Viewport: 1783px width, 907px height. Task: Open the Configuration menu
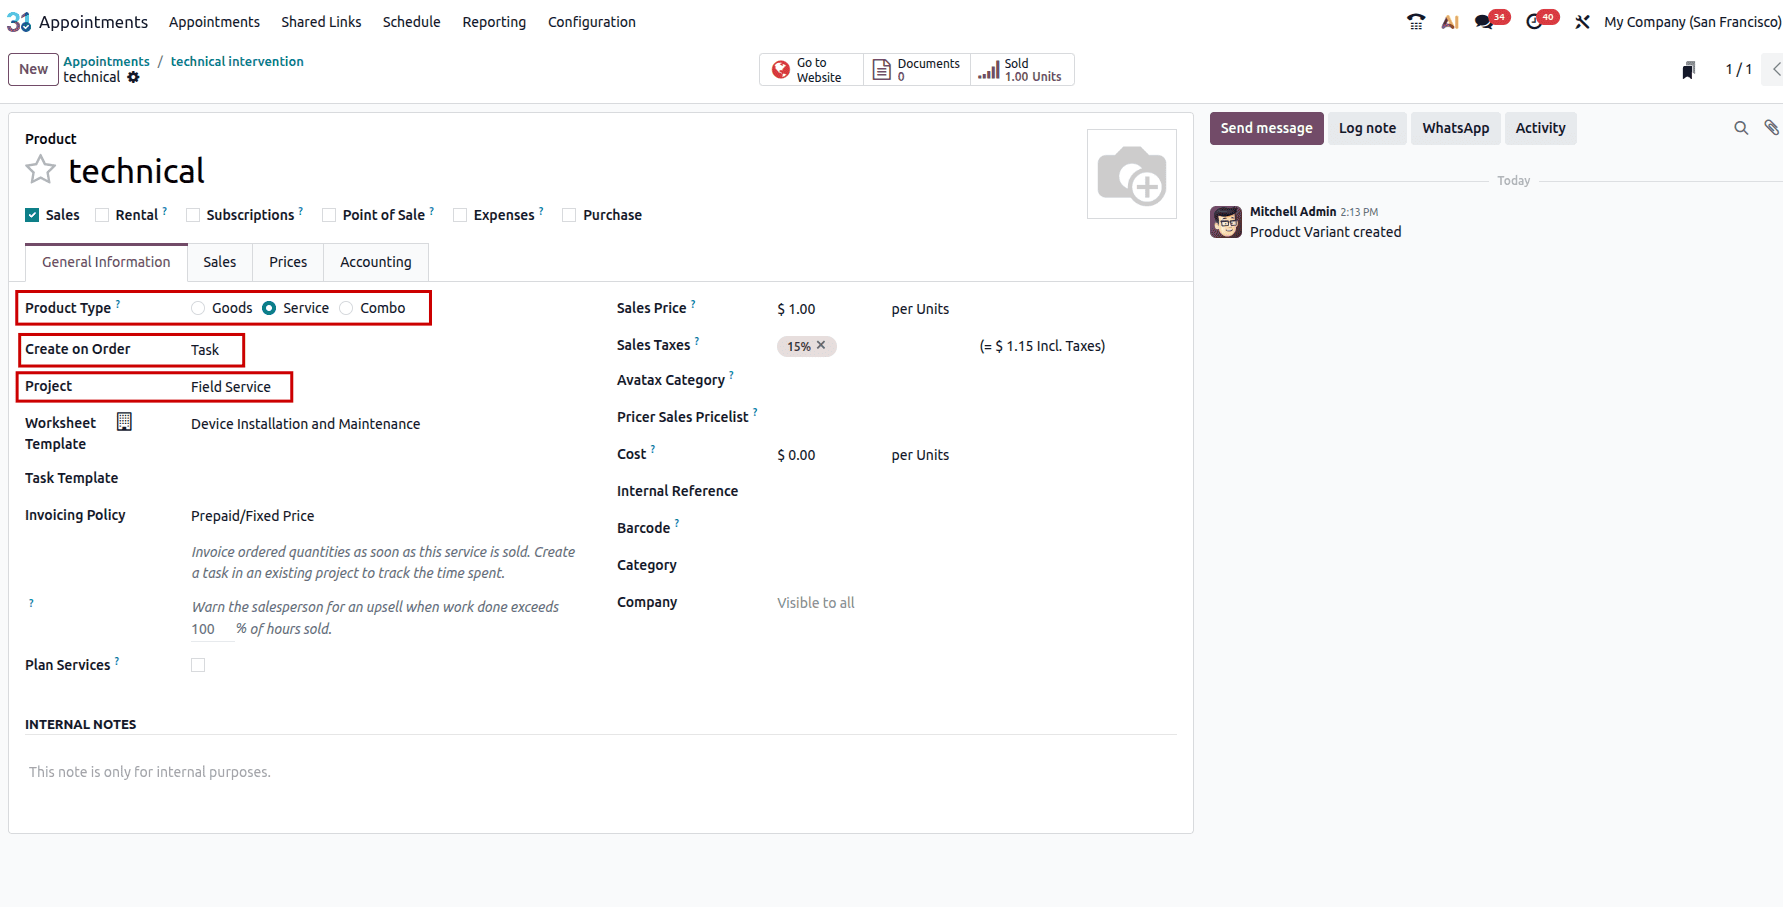click(592, 22)
